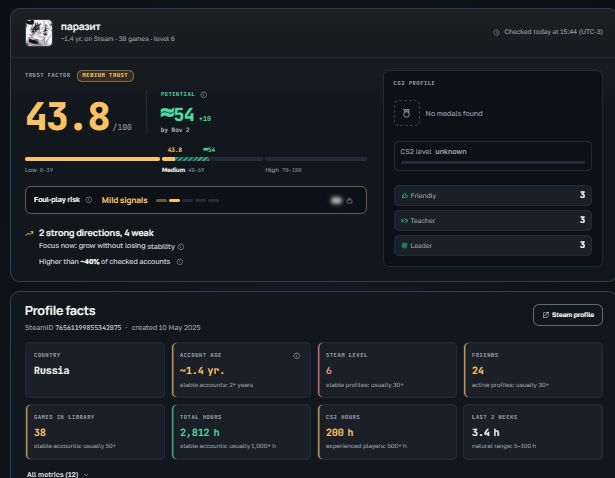Click the паразит profile avatar
This screenshot has height=478, width=615.
coord(39,33)
